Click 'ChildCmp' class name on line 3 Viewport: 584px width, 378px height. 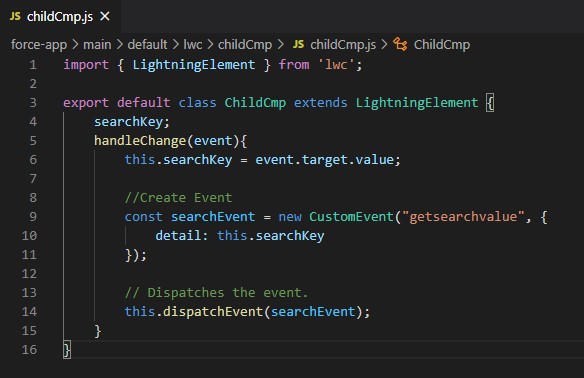pyautogui.click(x=255, y=103)
